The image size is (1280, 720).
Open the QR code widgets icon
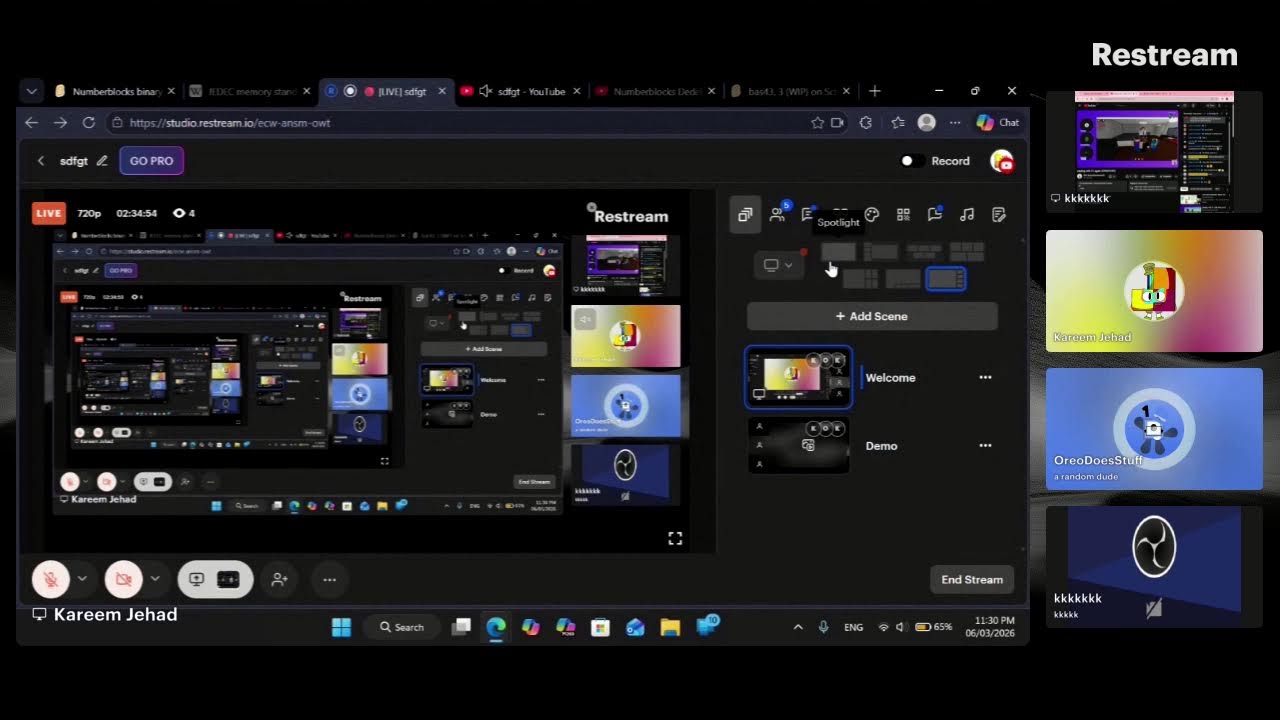[903, 214]
